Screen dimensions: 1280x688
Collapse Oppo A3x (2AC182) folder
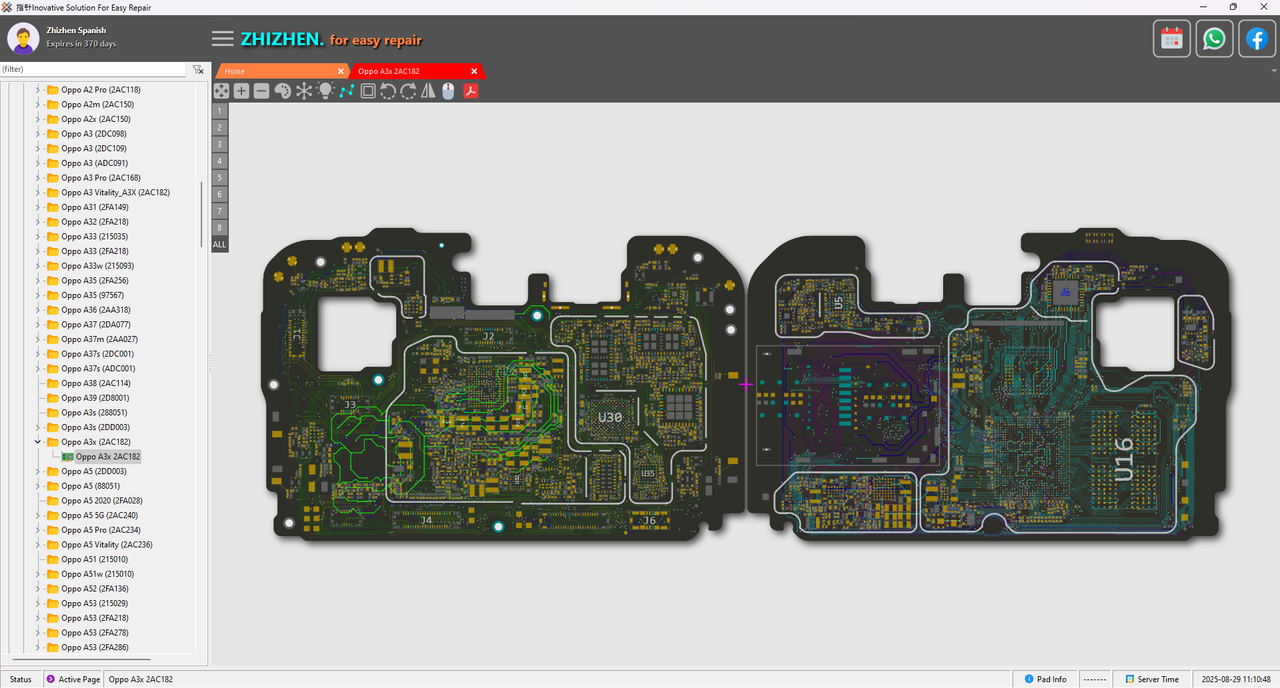pyautogui.click(x=38, y=442)
